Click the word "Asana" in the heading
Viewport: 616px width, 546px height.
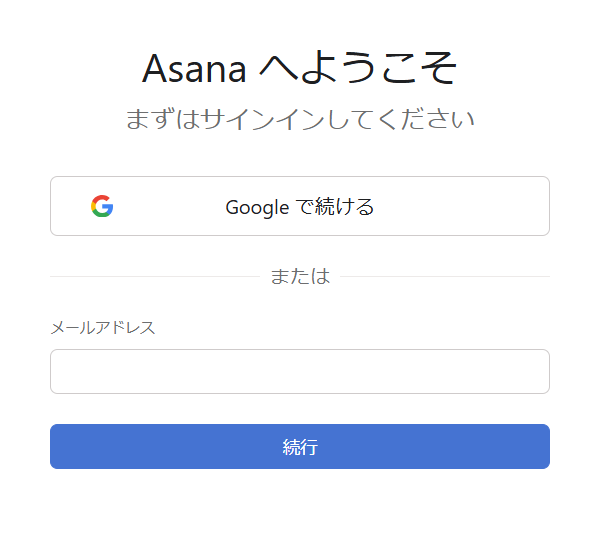tap(193, 68)
